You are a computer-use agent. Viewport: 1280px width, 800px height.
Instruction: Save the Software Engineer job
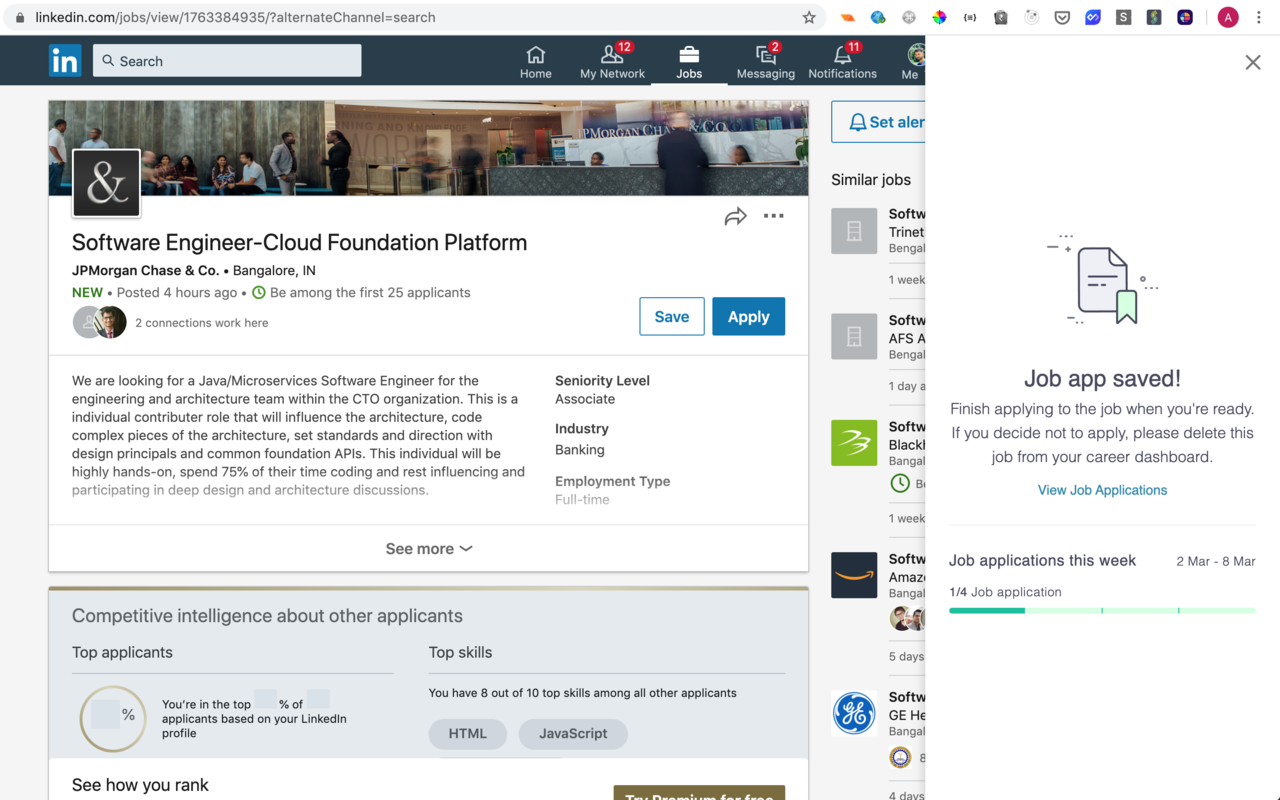672,316
